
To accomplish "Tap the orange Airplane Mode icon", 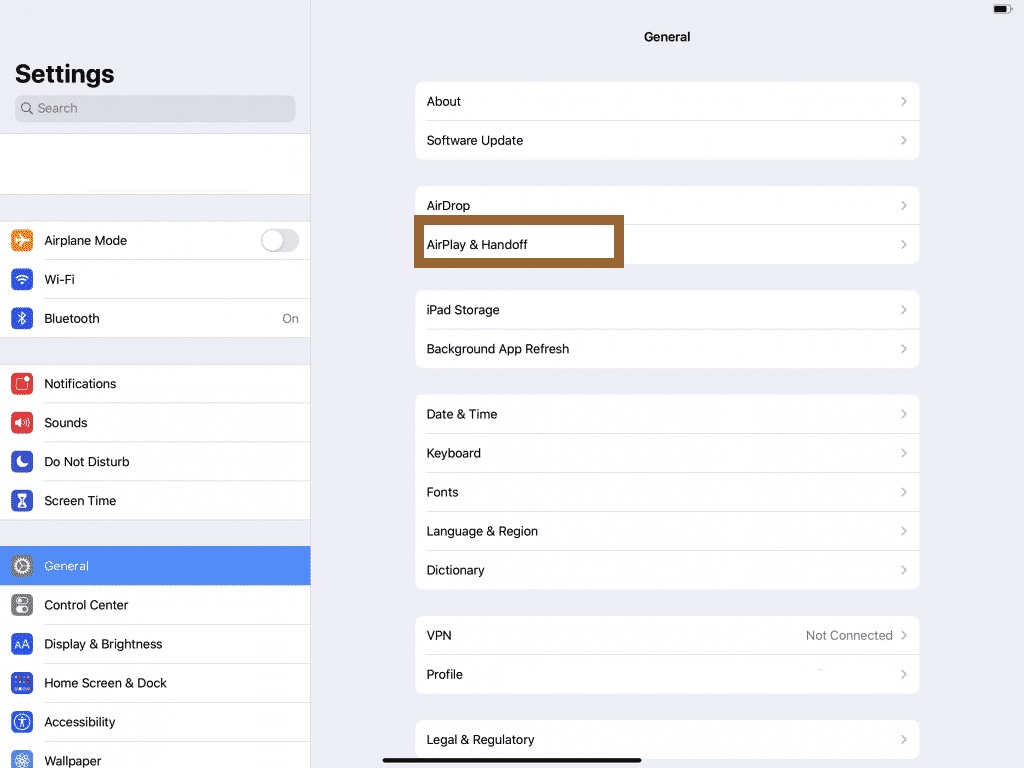I will pos(22,241).
